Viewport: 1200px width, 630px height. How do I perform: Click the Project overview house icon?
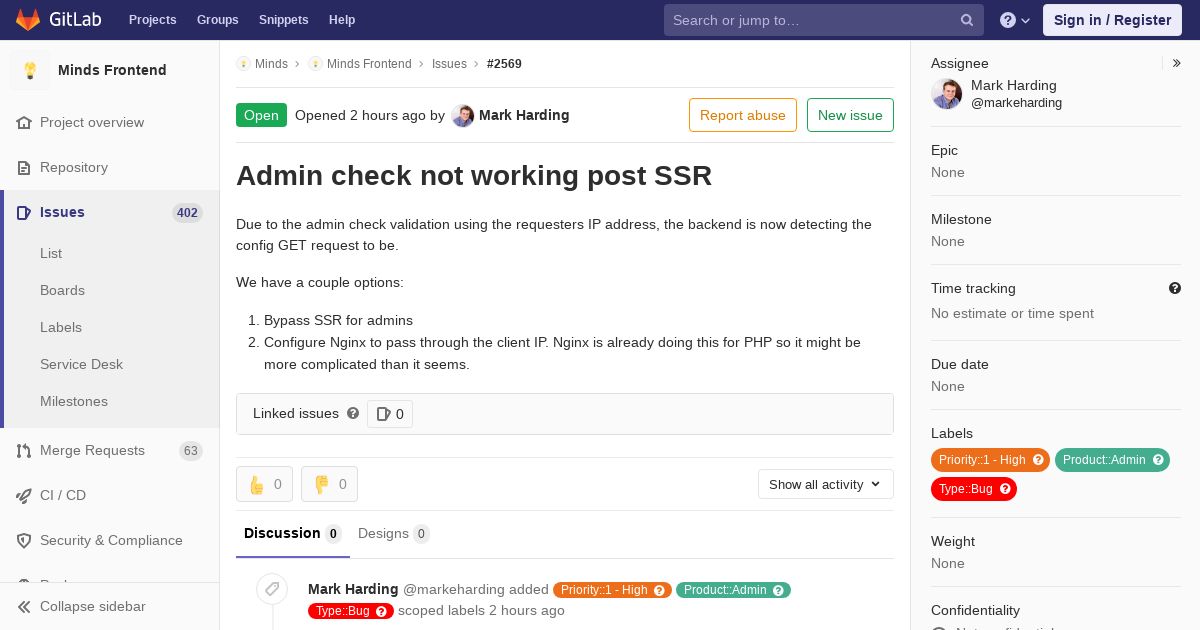click(24, 122)
